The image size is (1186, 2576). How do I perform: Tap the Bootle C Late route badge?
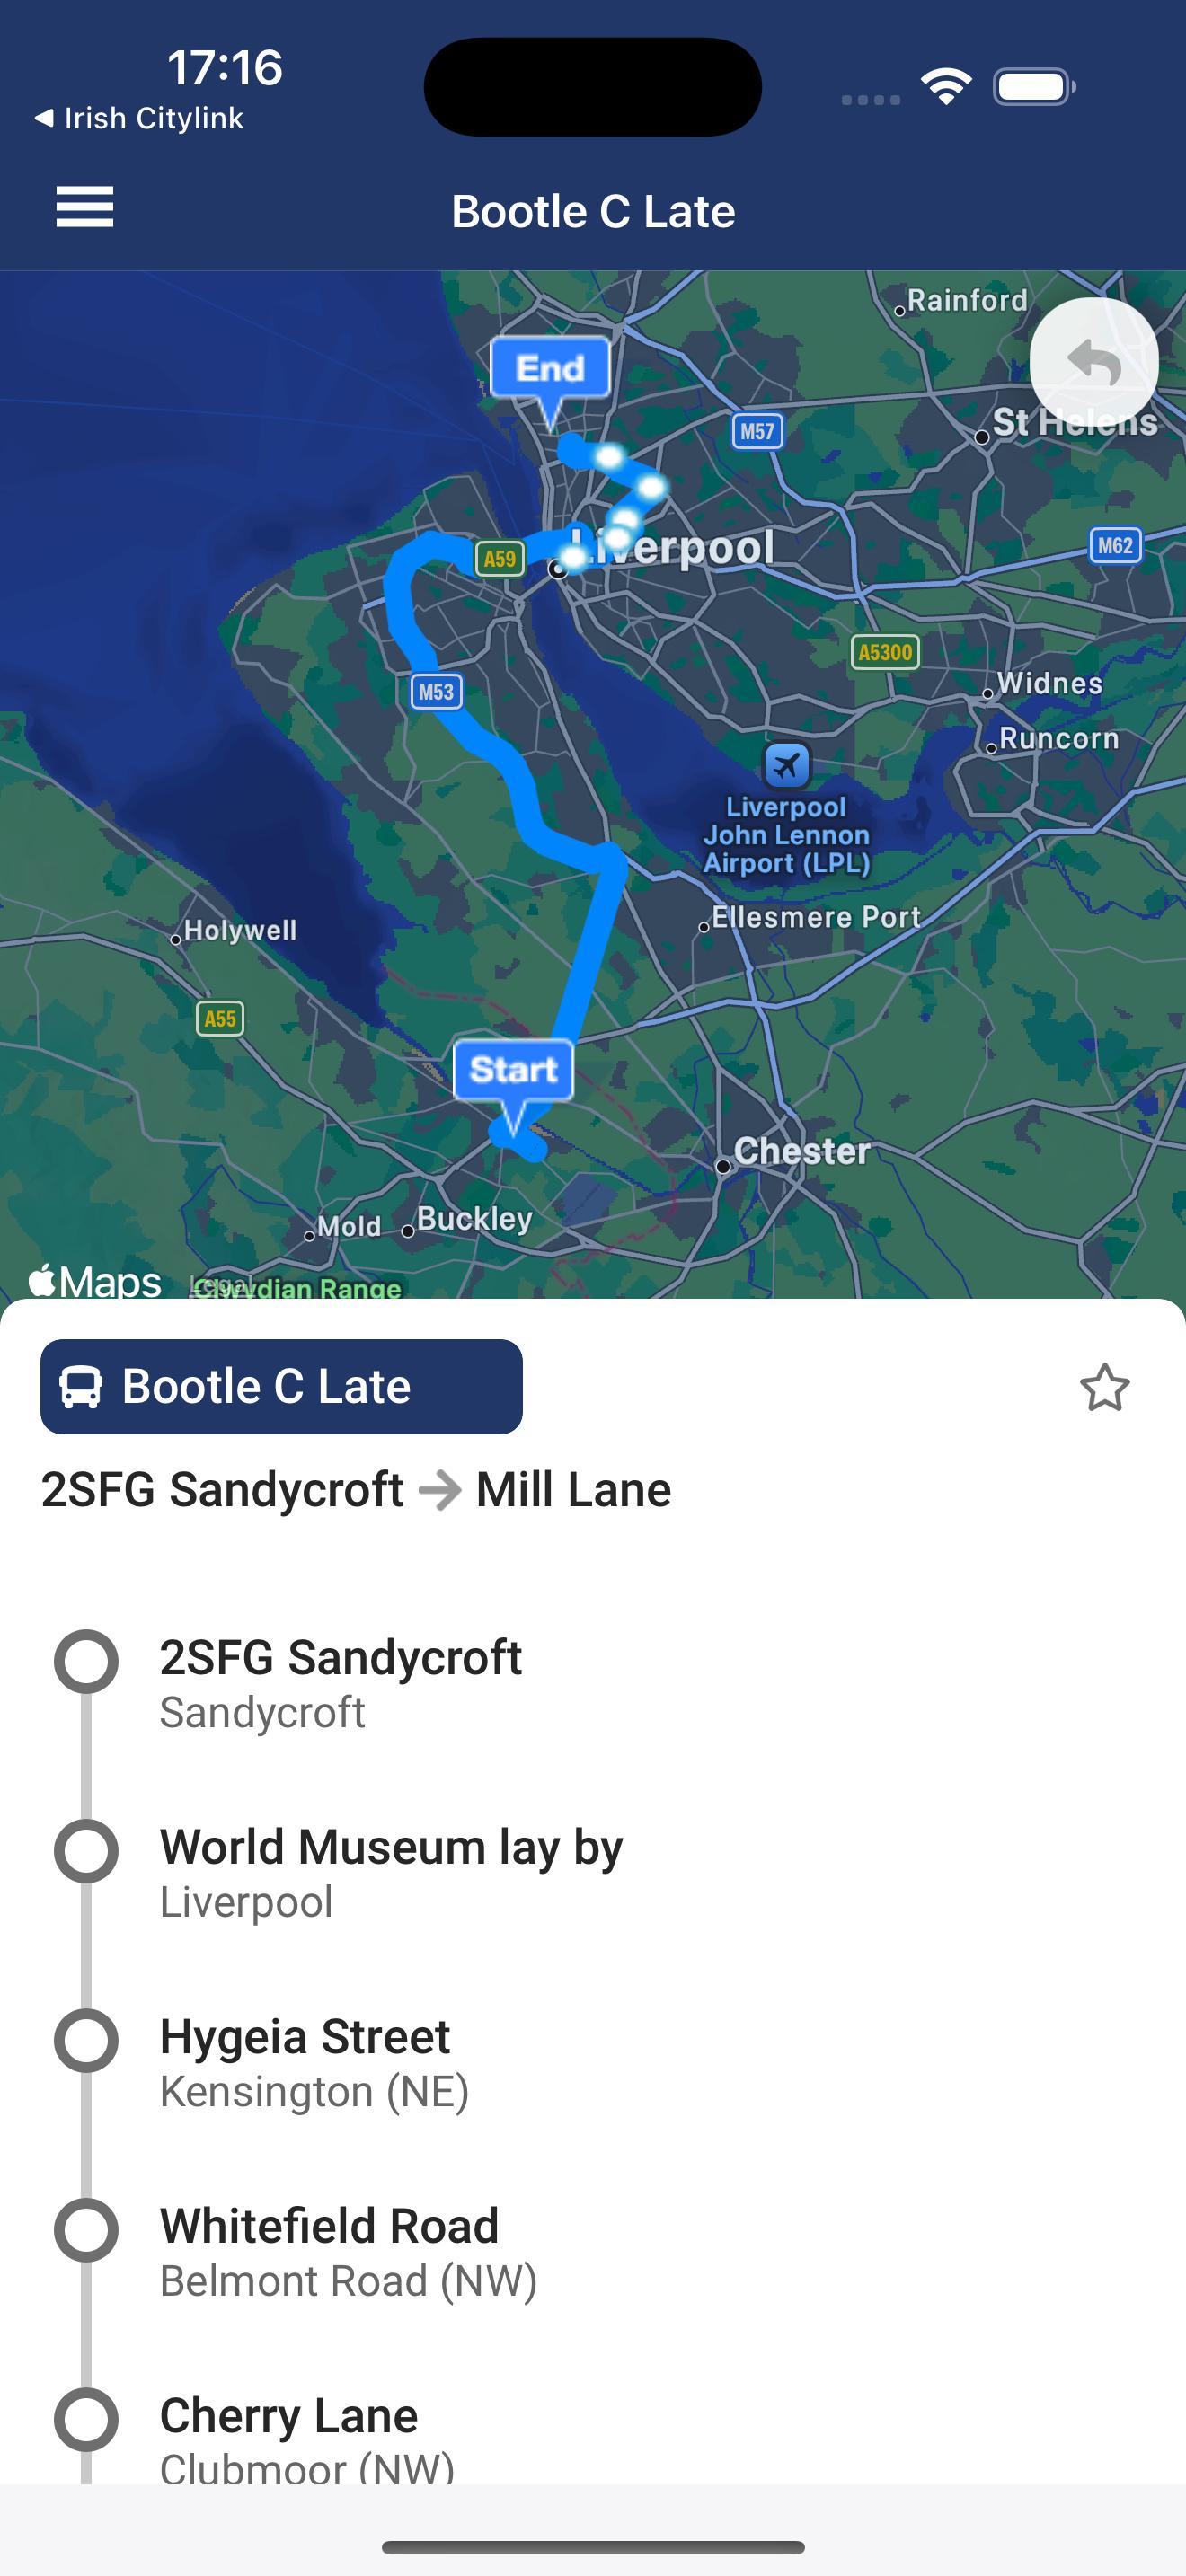pyautogui.click(x=281, y=1387)
